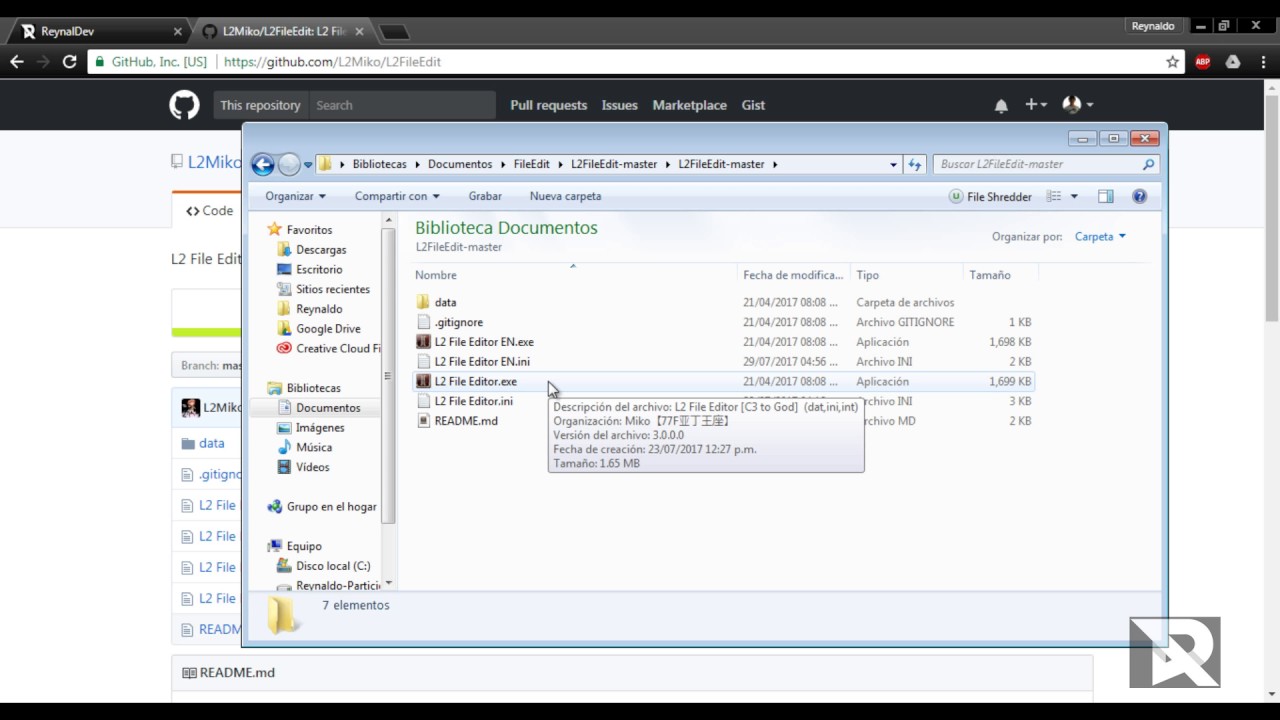The height and width of the screenshot is (720, 1280).
Task: Open Escritorio in the sidebar
Action: [x=319, y=270]
